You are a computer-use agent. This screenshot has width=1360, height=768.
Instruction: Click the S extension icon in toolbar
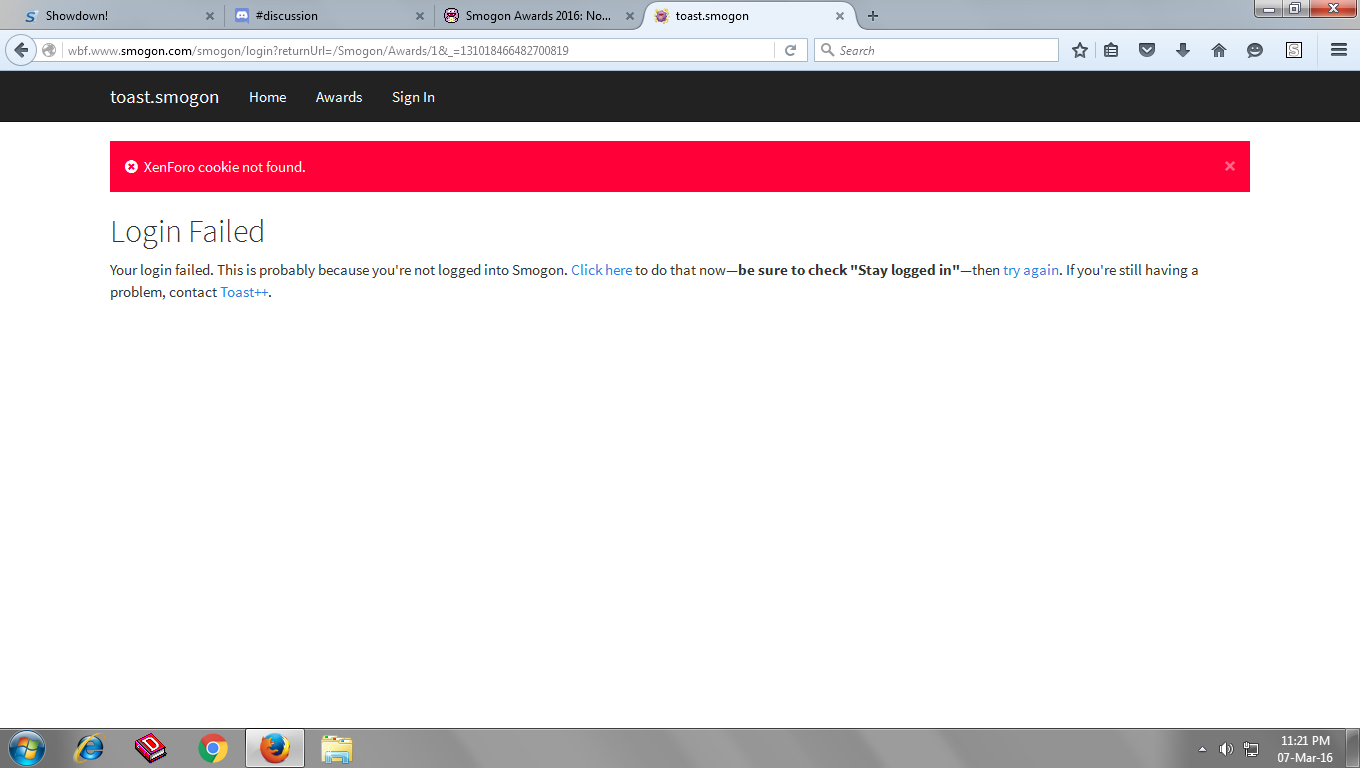[x=1294, y=50]
